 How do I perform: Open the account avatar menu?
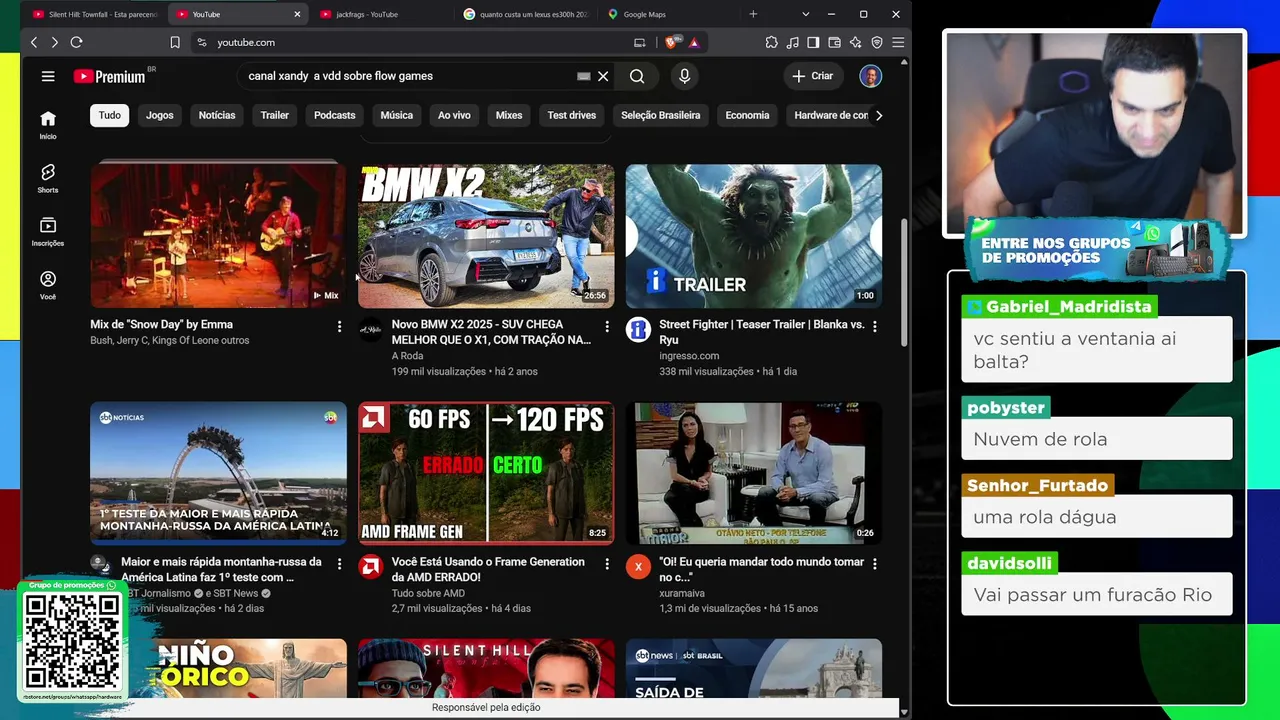(871, 76)
